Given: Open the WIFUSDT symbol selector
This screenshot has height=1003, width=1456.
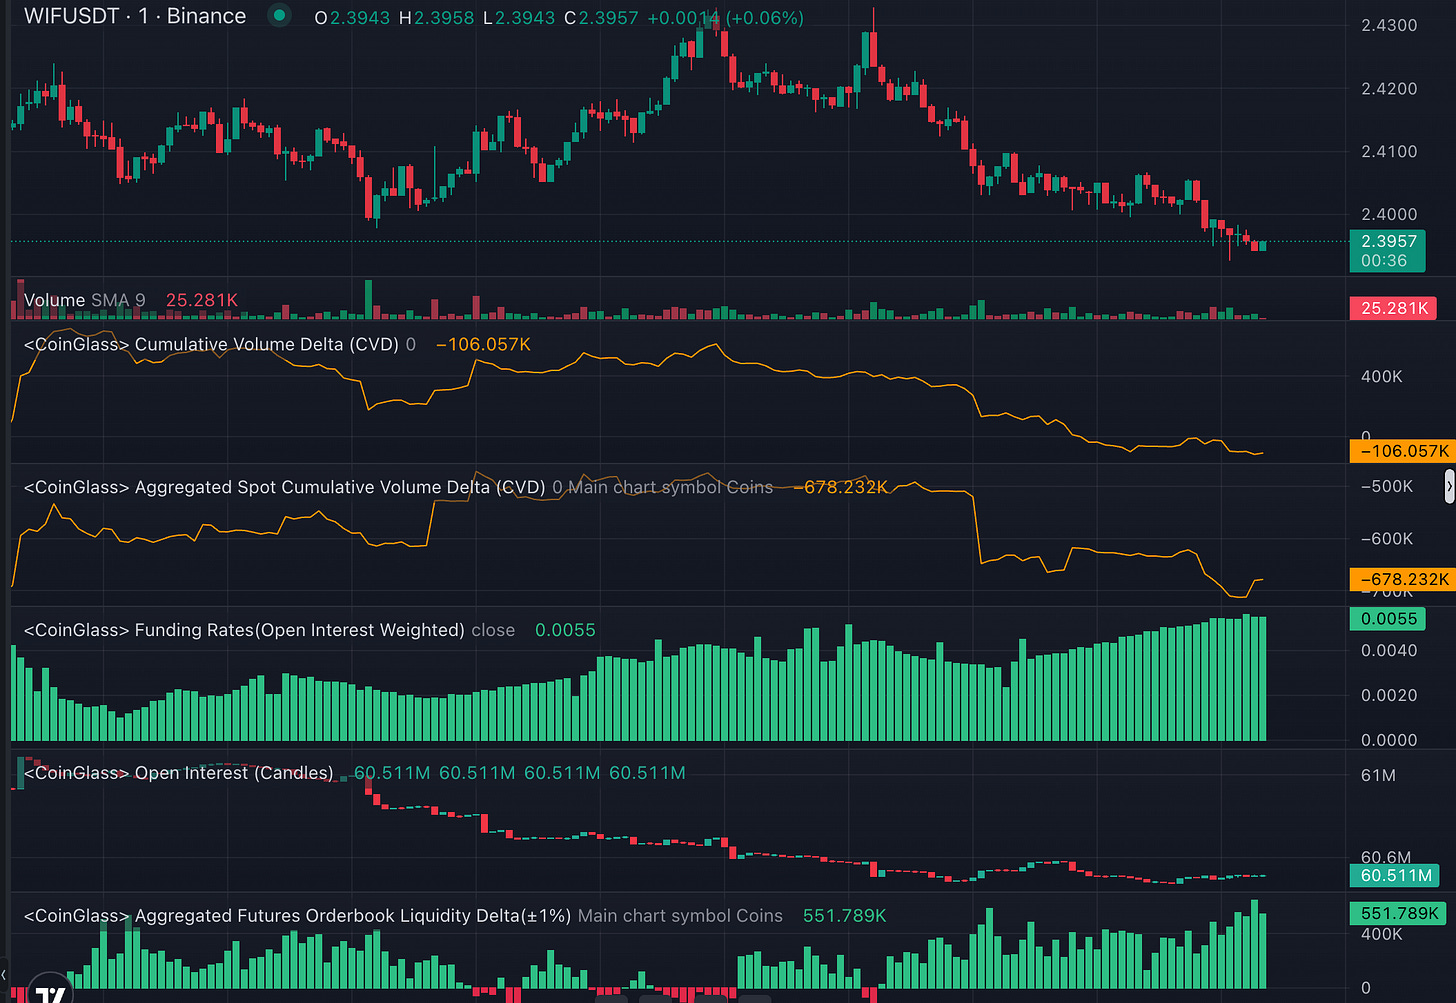Looking at the screenshot, I should pos(69,16).
